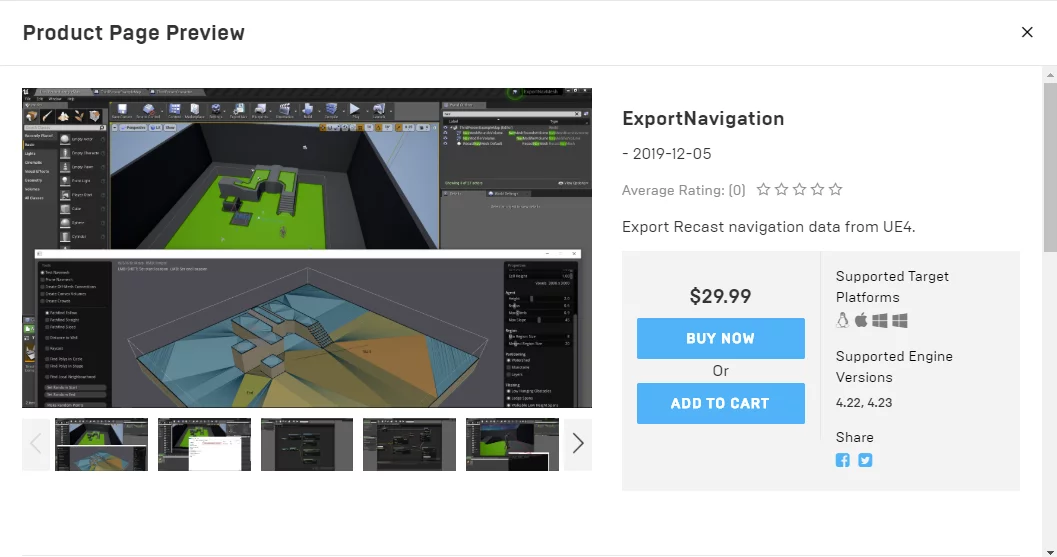View the fourth screenshot thumbnail
Viewport: 1057px width, 557px height.
coord(409,444)
